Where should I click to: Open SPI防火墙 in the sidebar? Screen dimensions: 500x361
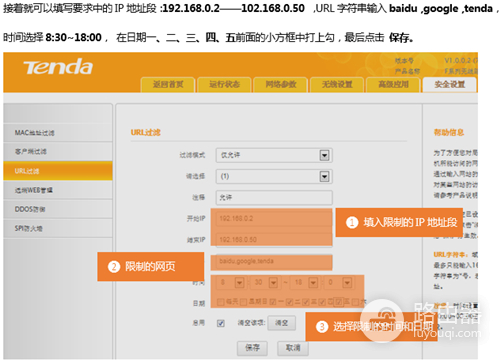58,228
